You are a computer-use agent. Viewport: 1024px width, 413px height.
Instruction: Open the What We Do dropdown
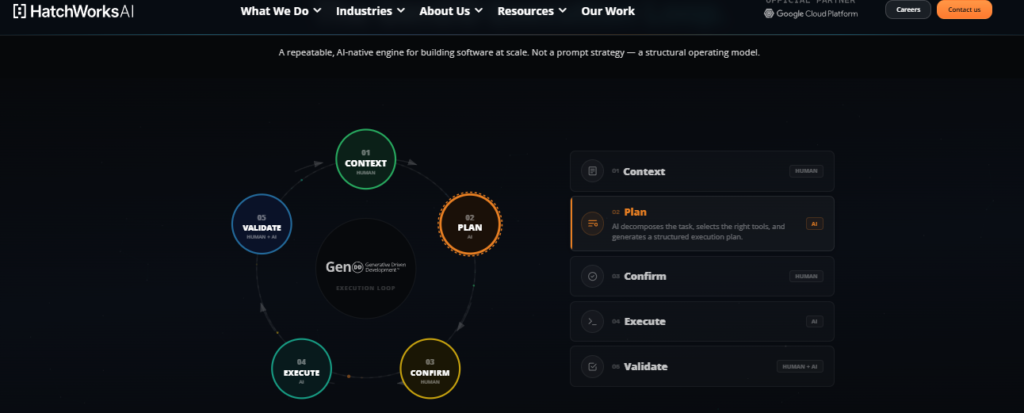281,11
